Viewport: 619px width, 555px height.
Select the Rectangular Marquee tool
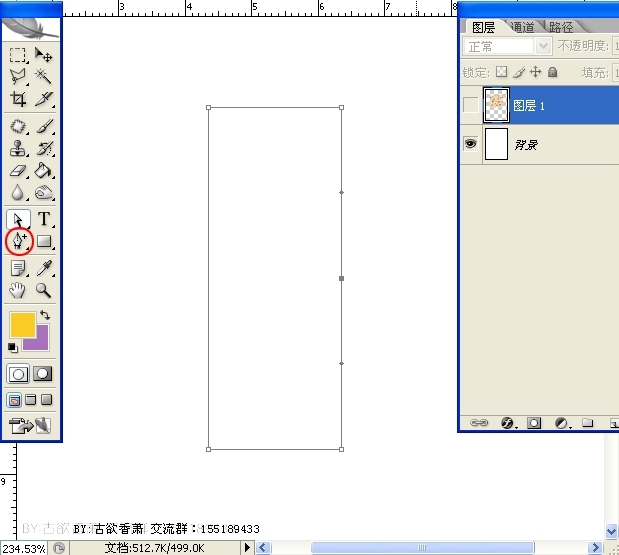[17, 55]
